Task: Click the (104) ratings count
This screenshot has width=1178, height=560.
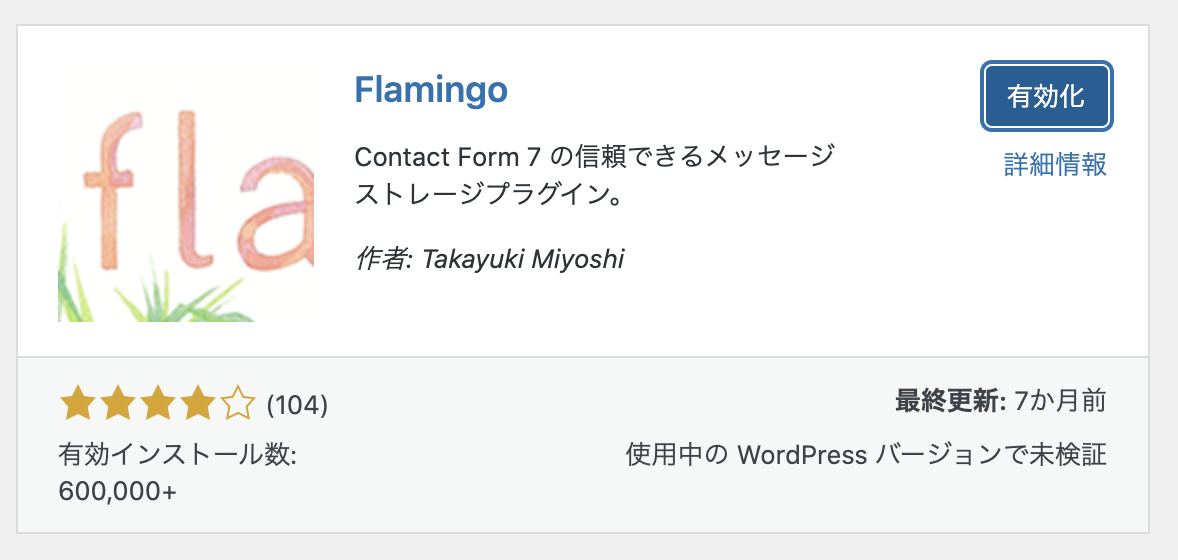Action: point(297,405)
